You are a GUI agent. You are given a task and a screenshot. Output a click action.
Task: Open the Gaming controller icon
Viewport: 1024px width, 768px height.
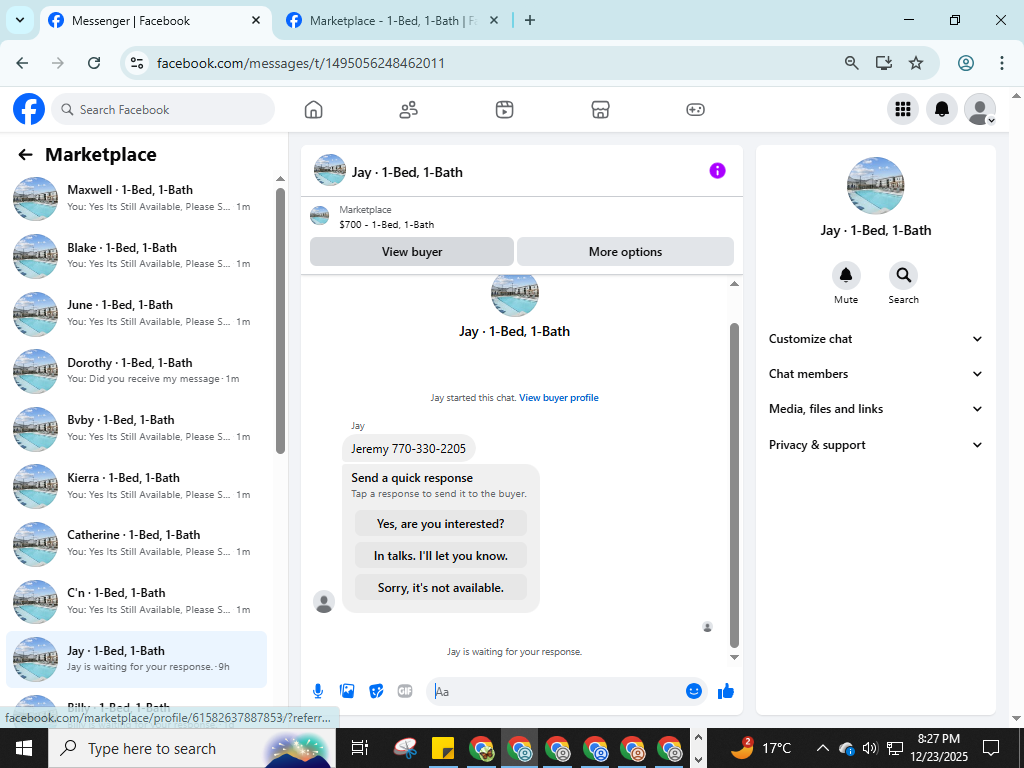[x=695, y=110]
